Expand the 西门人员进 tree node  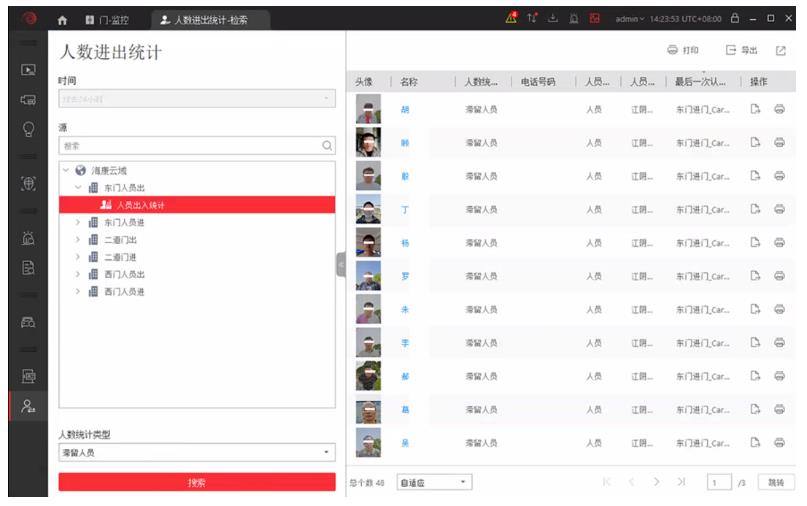tap(79, 291)
